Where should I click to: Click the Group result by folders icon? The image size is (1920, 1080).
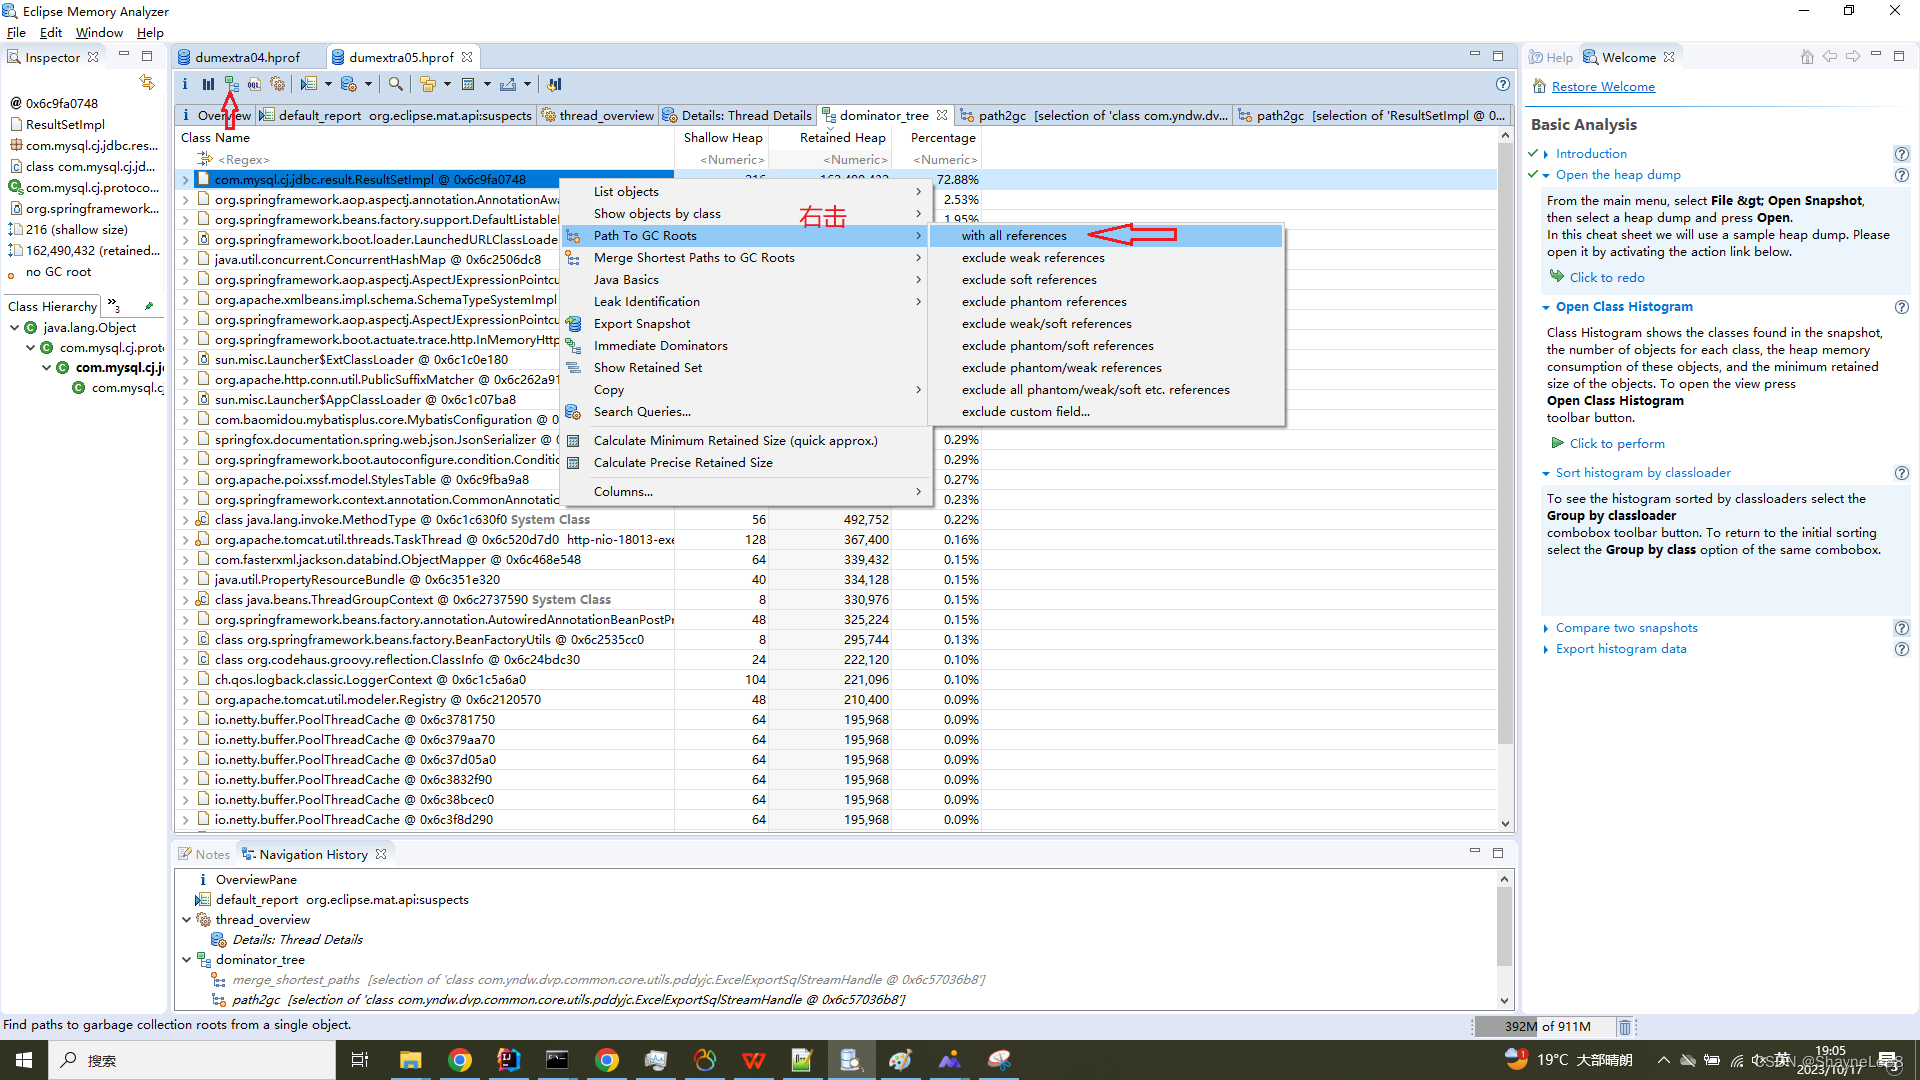pos(428,85)
